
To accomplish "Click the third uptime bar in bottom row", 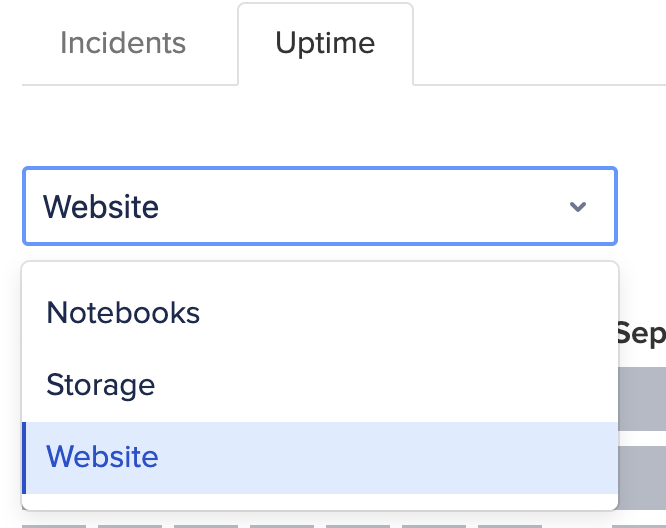I will 206,524.
